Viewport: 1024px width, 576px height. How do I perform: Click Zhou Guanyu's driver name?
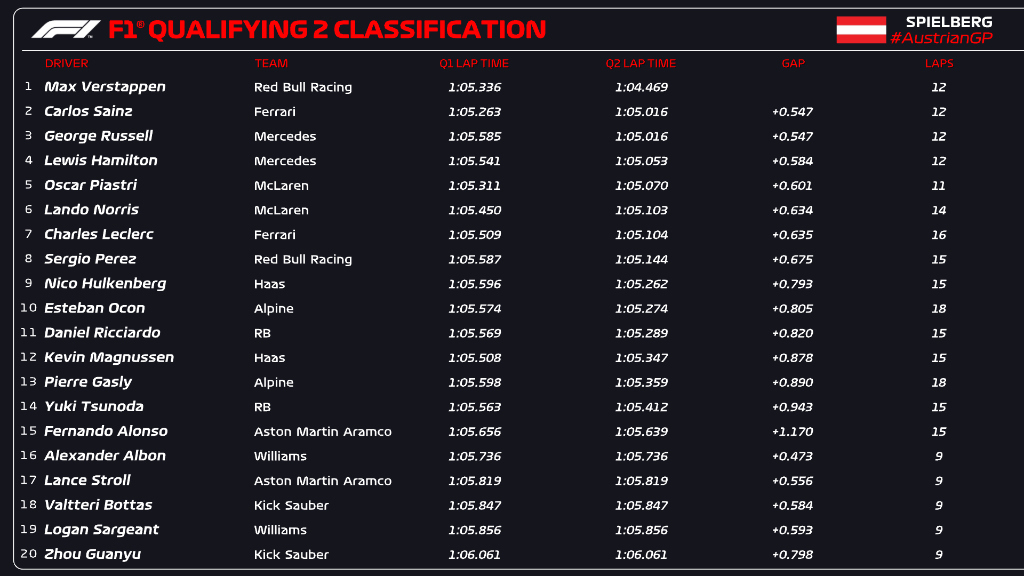(92, 554)
